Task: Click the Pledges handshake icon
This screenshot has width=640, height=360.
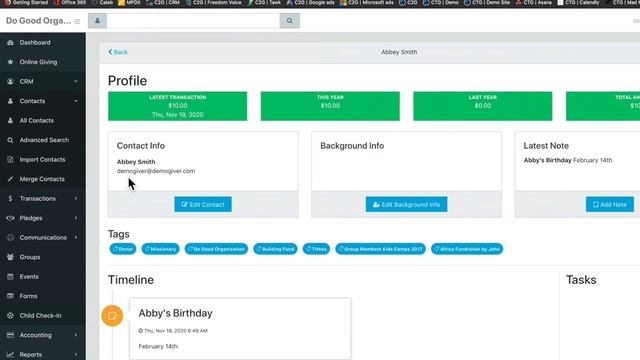Action: pyautogui.click(x=10, y=218)
